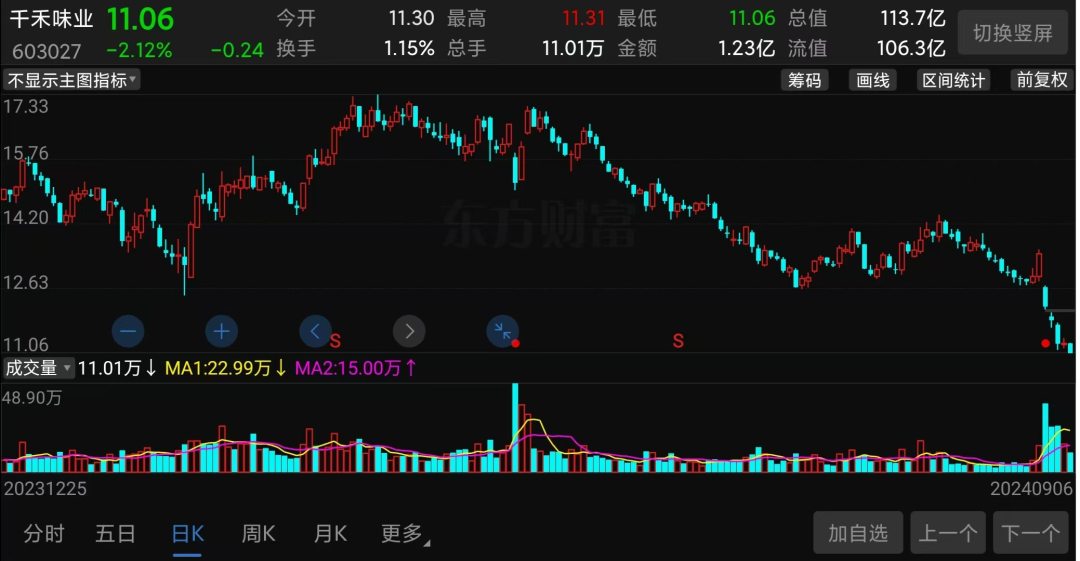Add stock with 加自选 button

858,533
